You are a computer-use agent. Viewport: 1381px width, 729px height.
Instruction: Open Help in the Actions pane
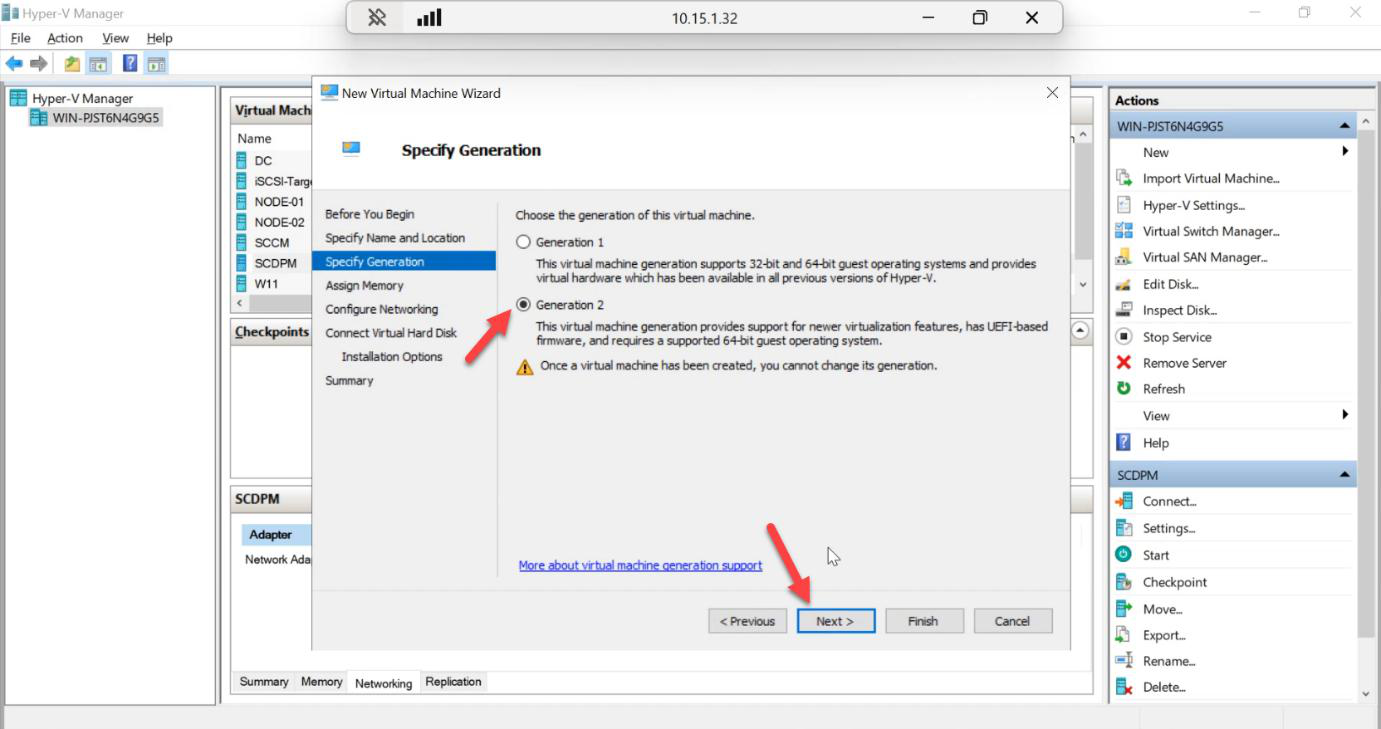click(1155, 443)
